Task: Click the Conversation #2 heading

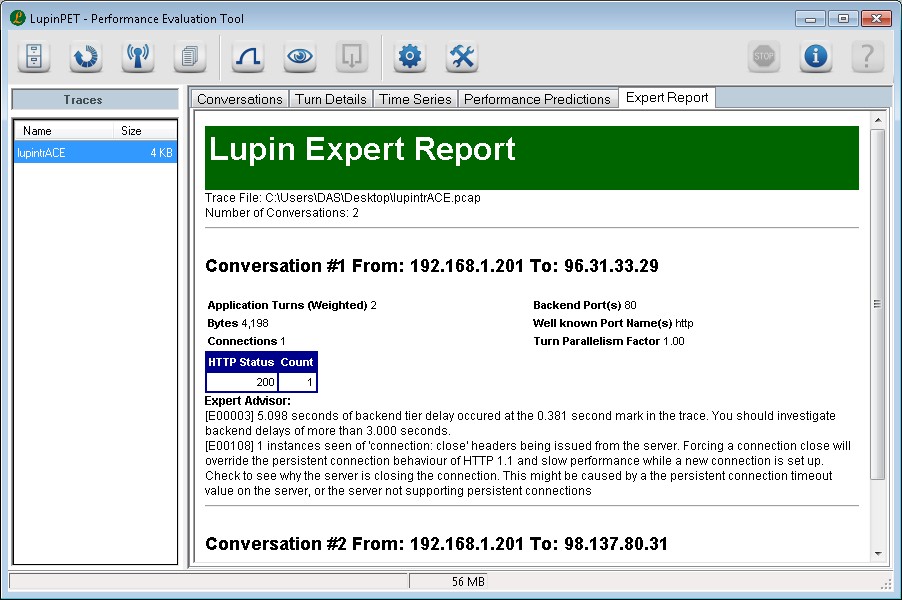Action: (437, 544)
